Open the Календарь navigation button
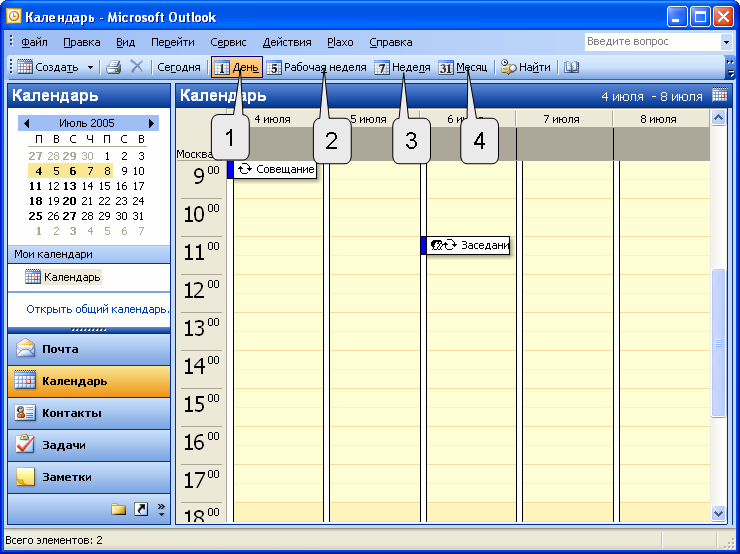Viewport: 740px width, 554px height. pyautogui.click(x=89, y=381)
